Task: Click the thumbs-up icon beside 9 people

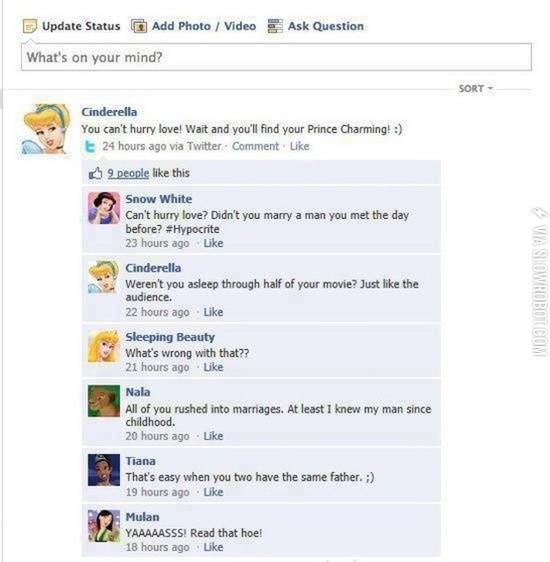Action: (x=95, y=173)
